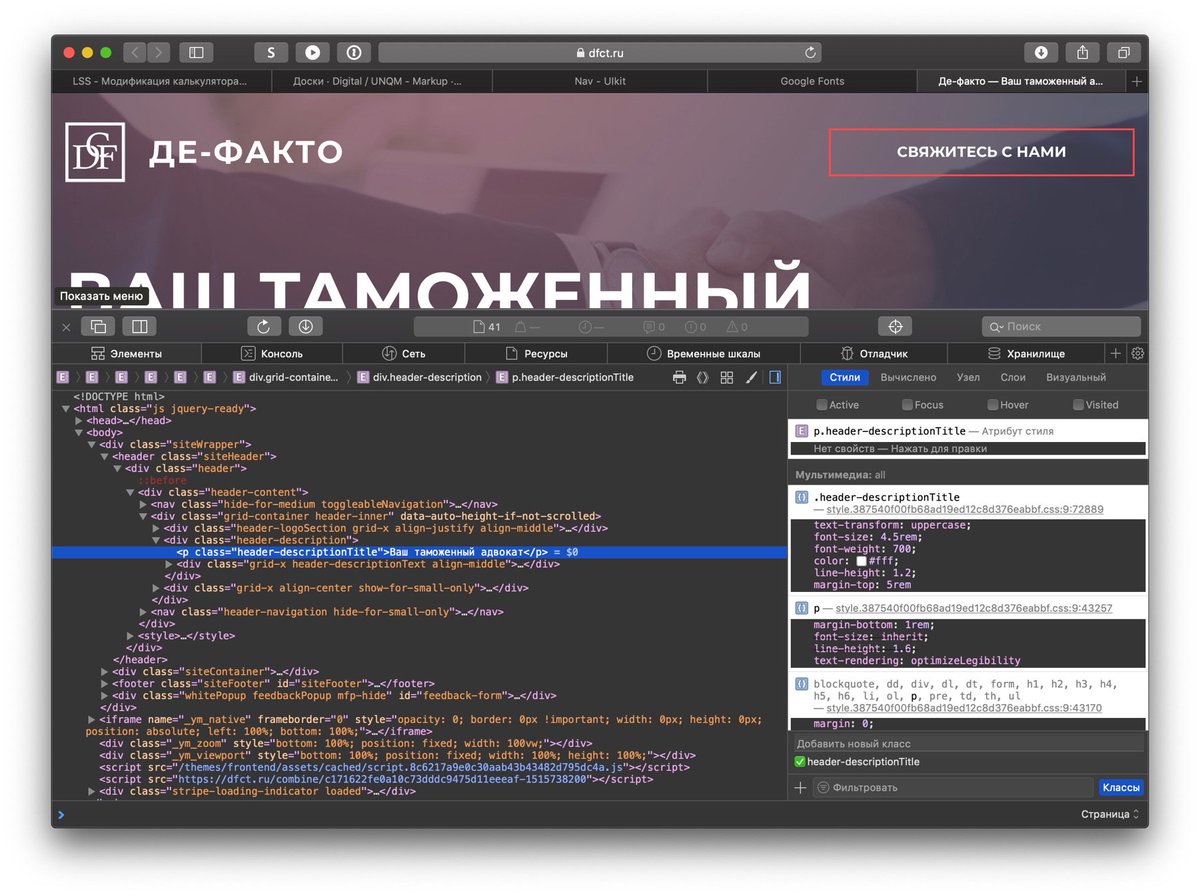Open the Хранилище tab

point(1026,353)
